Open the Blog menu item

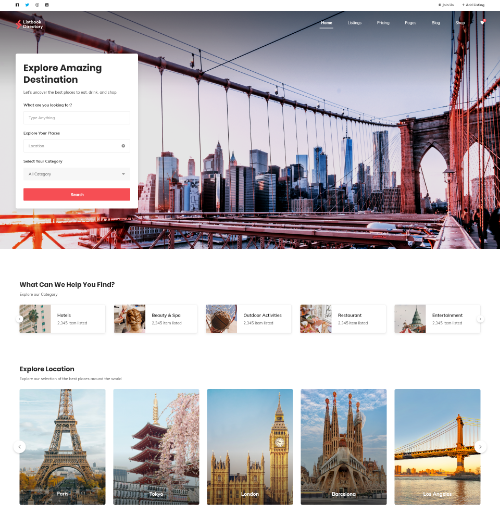click(x=436, y=23)
